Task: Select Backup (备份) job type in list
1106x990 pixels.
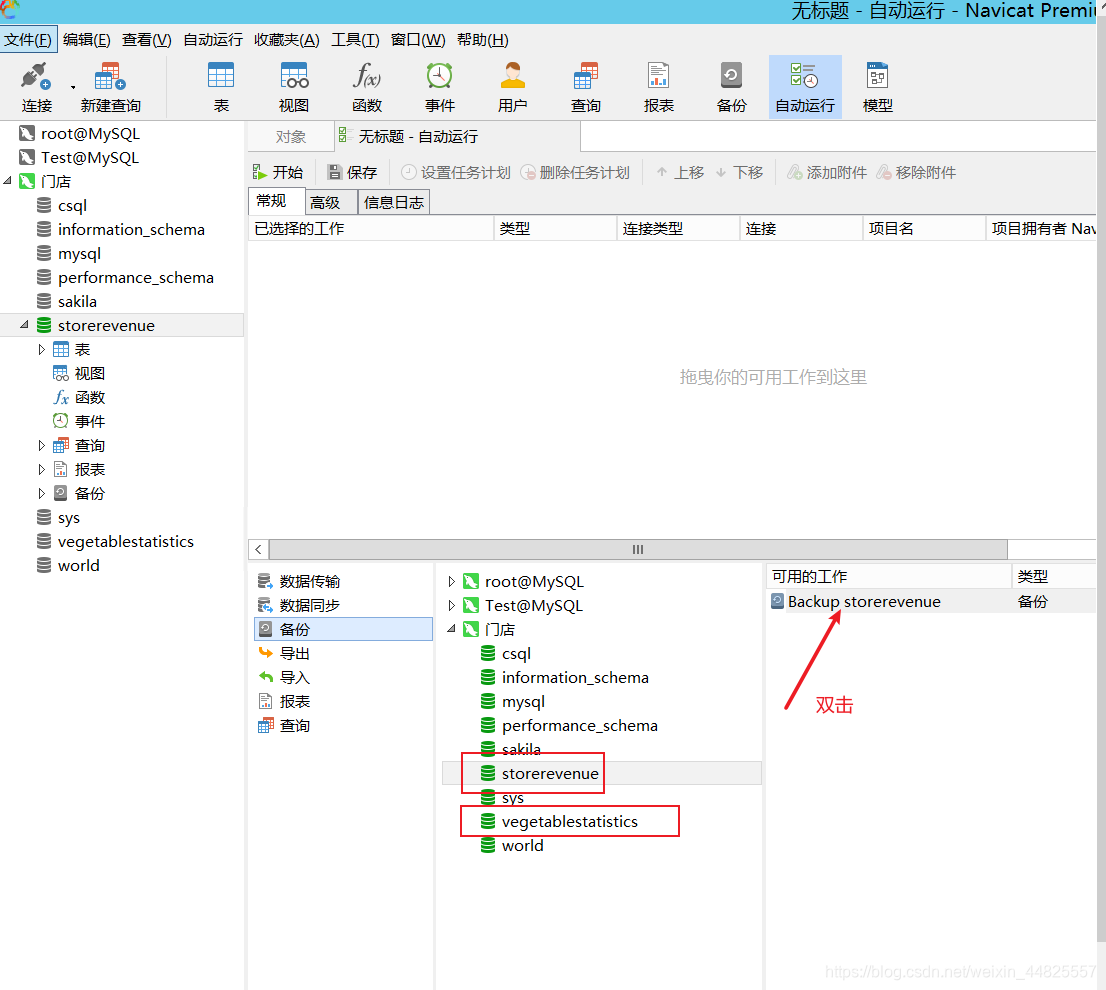Action: (344, 629)
